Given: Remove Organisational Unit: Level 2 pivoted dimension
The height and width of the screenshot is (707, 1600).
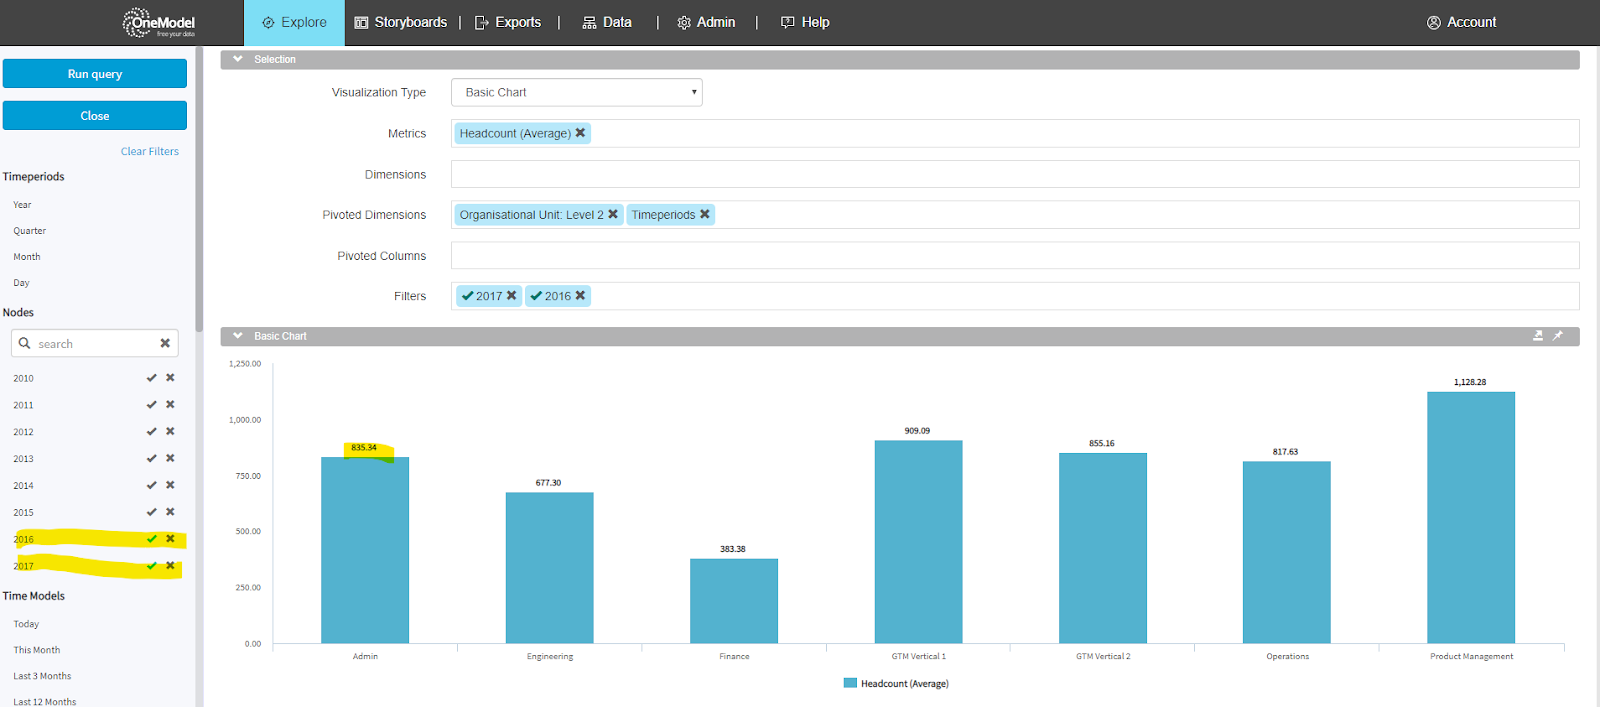Looking at the screenshot, I should pyautogui.click(x=613, y=215).
